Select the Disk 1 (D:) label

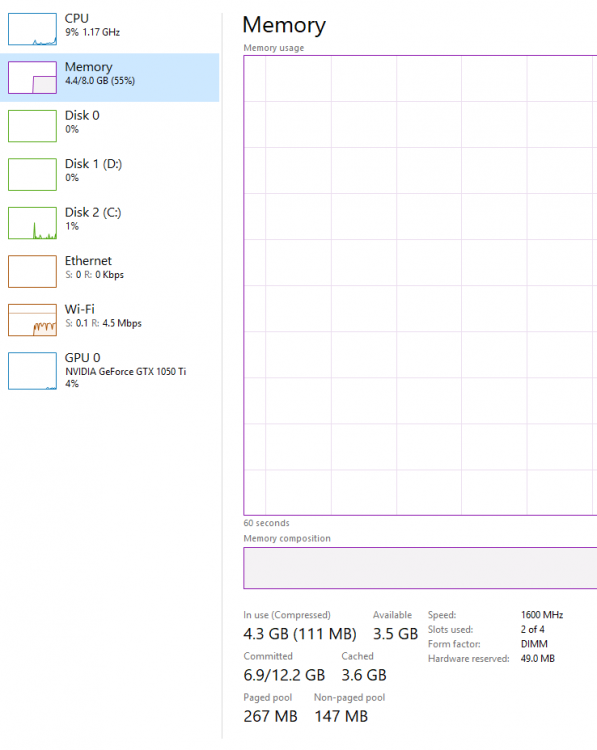point(93,164)
